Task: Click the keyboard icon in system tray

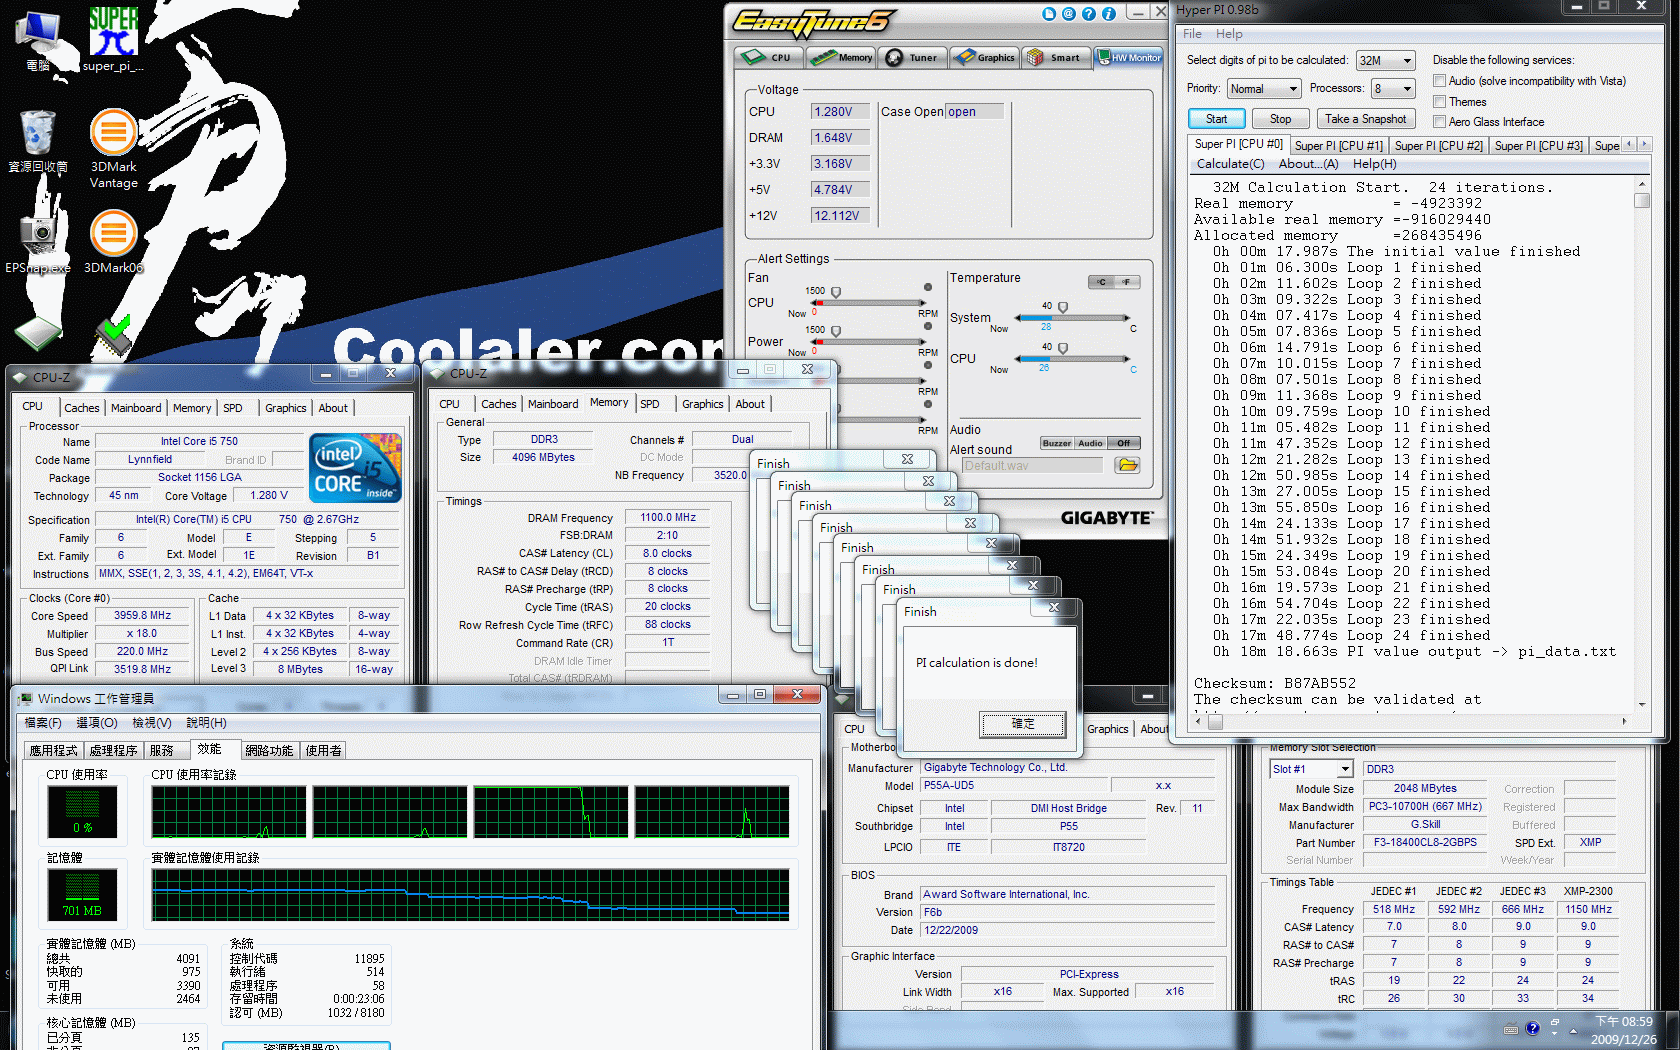Action: tap(1510, 1029)
